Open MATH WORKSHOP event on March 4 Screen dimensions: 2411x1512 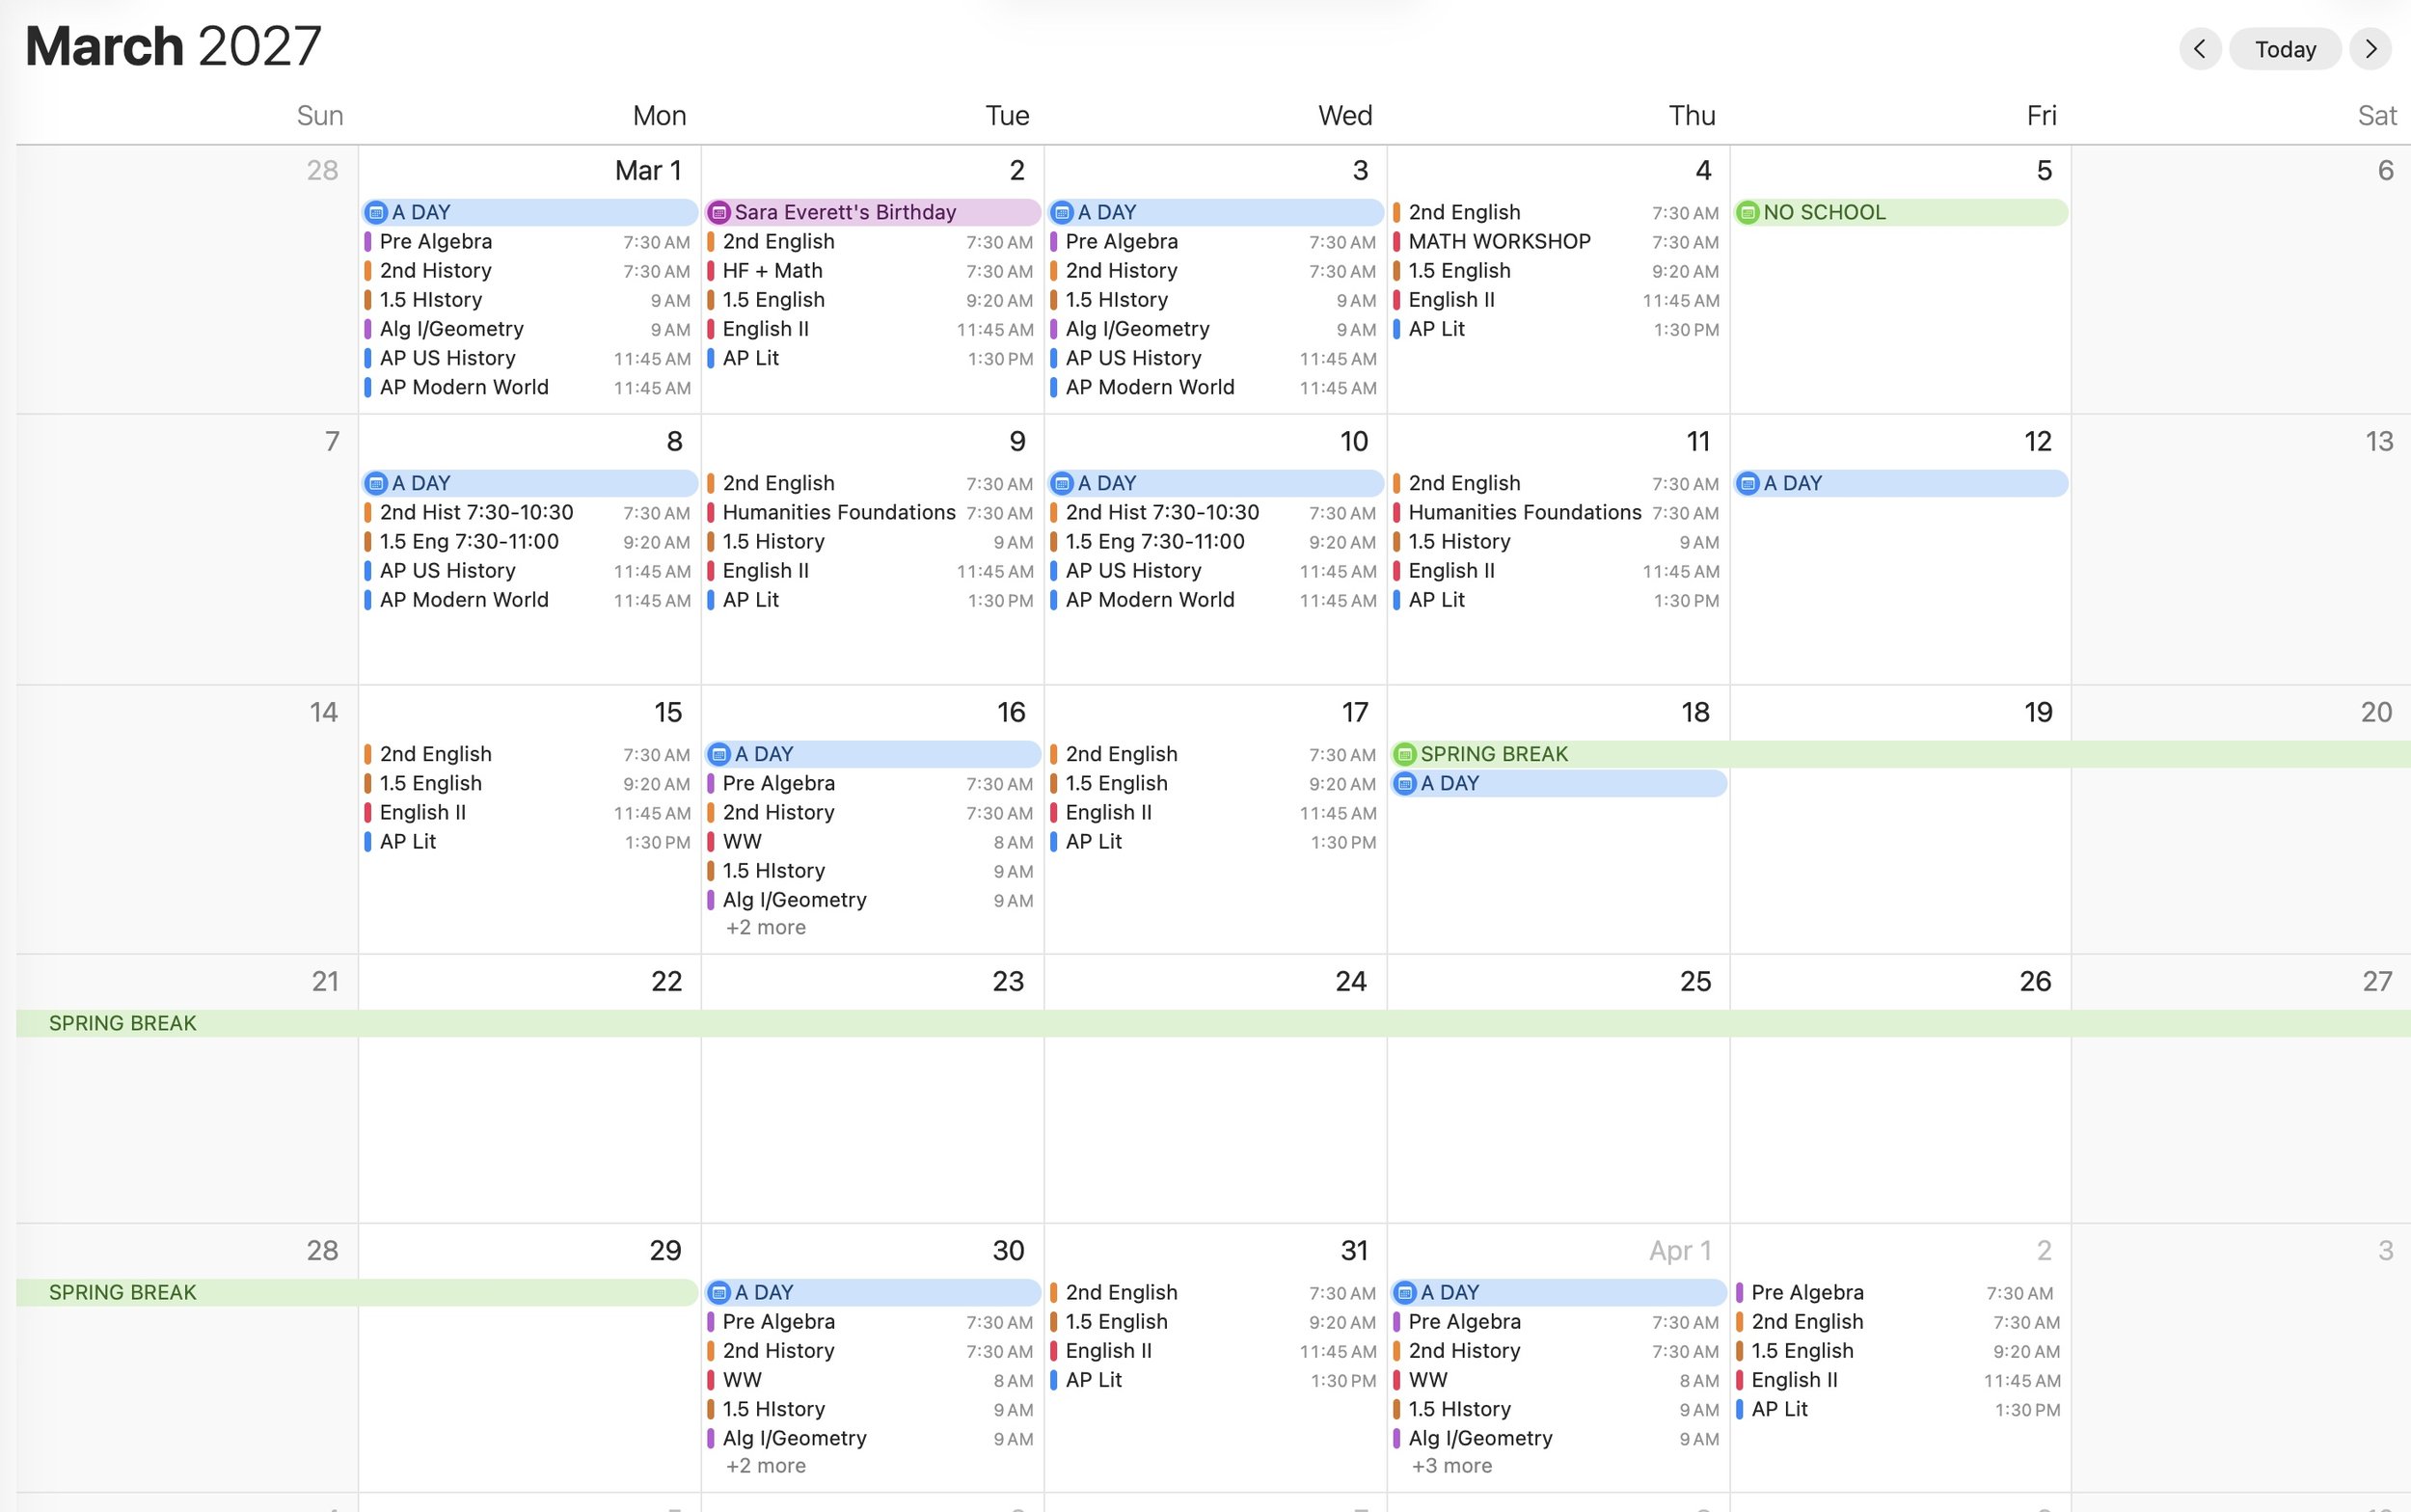(x=1557, y=241)
